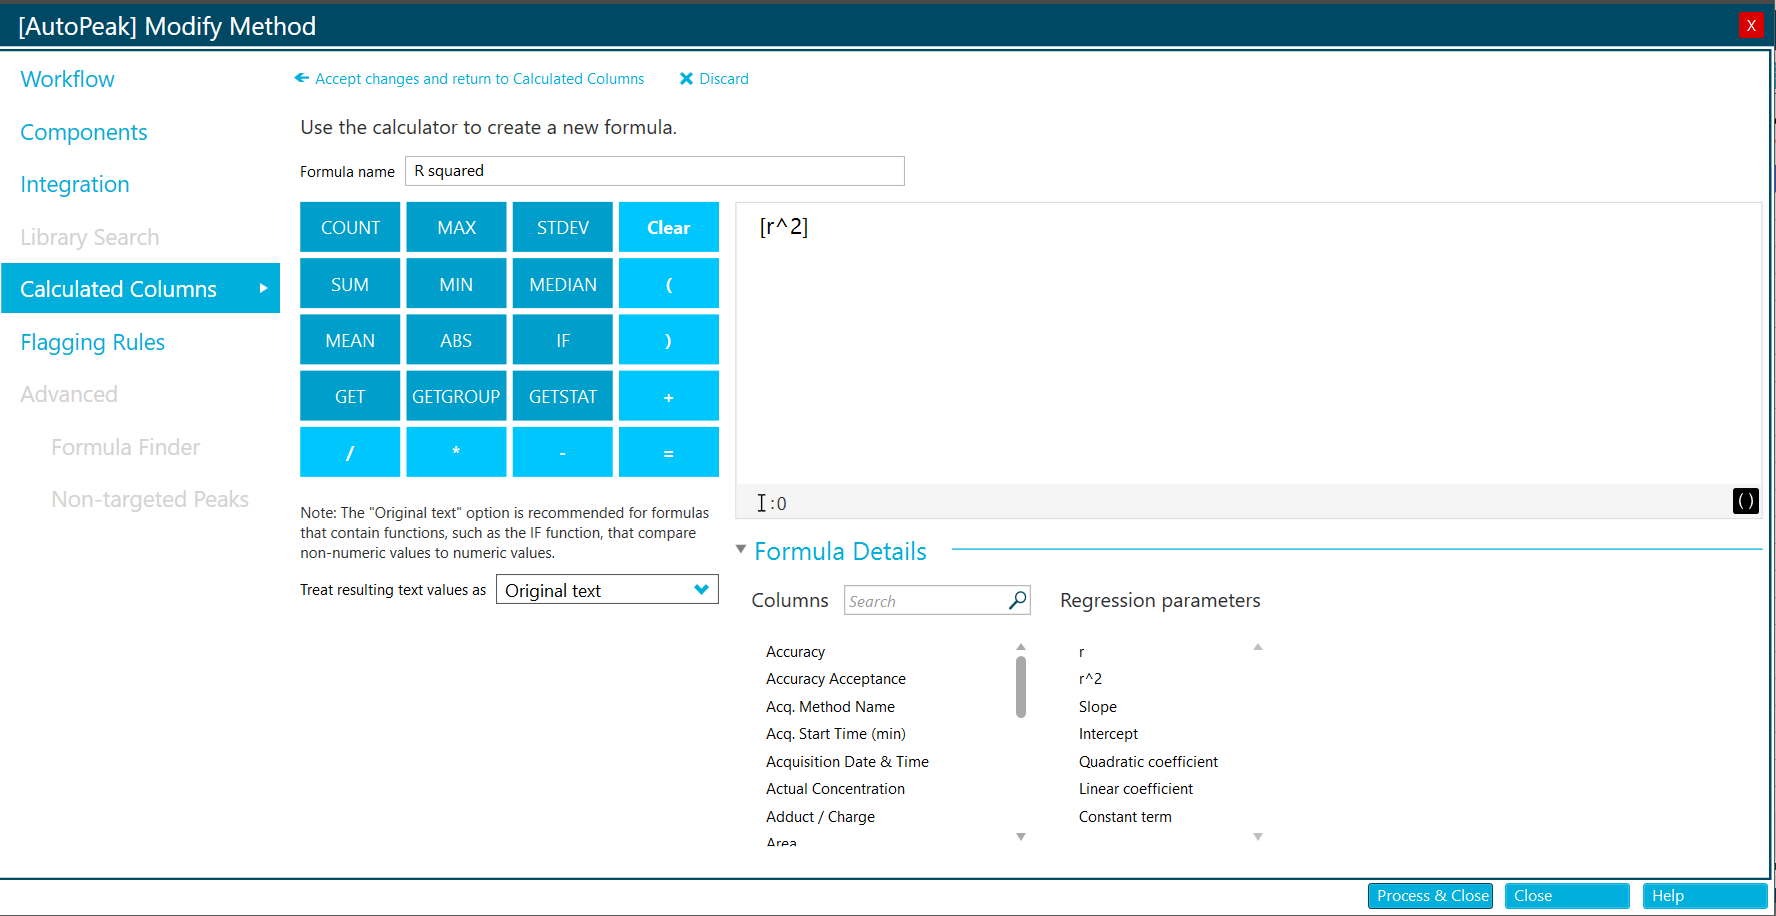The image size is (1776, 916).
Task: Select Acq. Start Time (min) column
Action: [836, 734]
